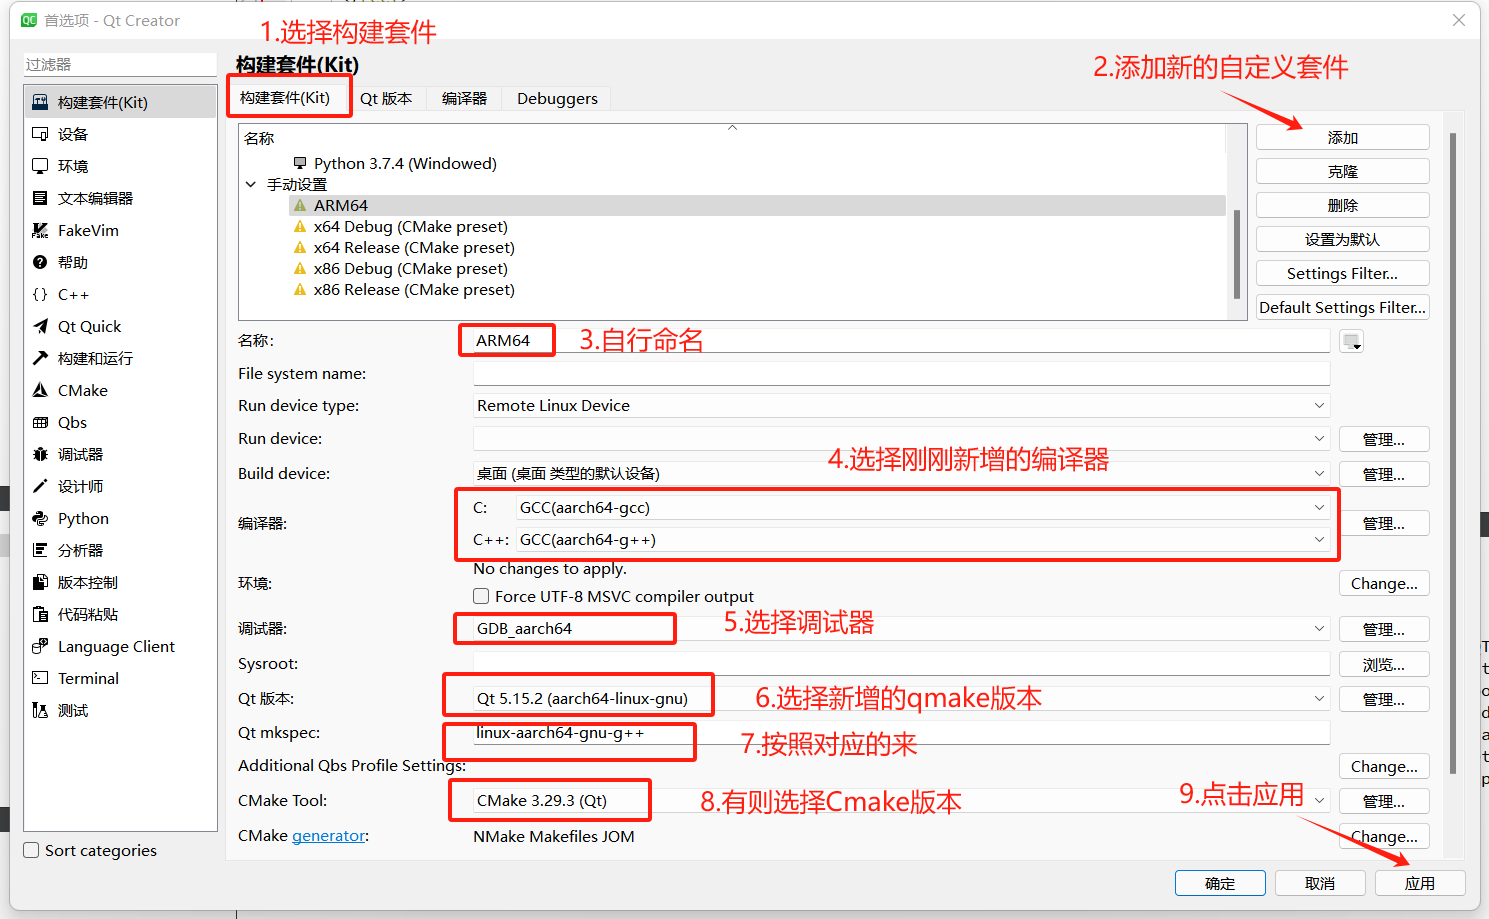
Task: Click the File system name field
Action: 901,374
